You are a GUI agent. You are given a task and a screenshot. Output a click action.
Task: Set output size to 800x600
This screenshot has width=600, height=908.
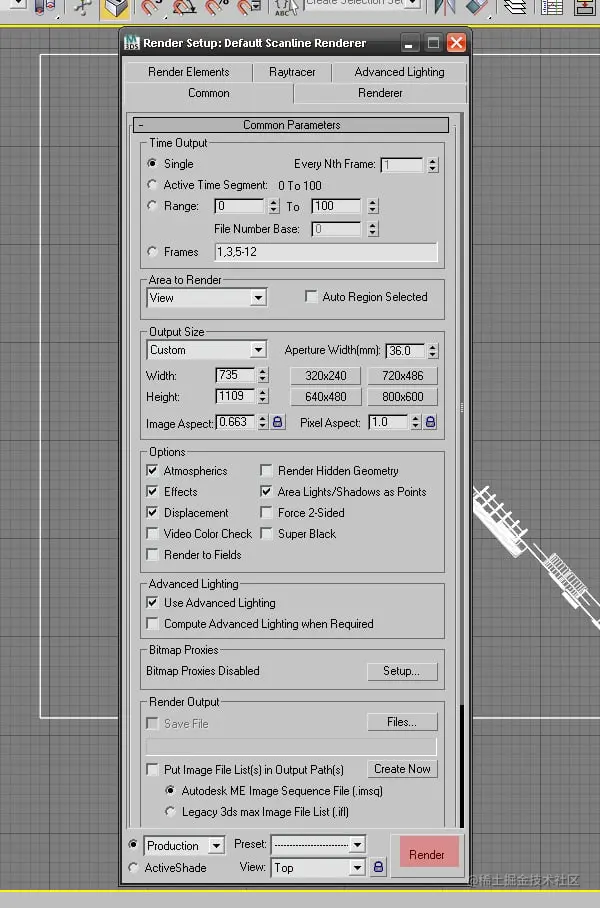pyautogui.click(x=403, y=397)
